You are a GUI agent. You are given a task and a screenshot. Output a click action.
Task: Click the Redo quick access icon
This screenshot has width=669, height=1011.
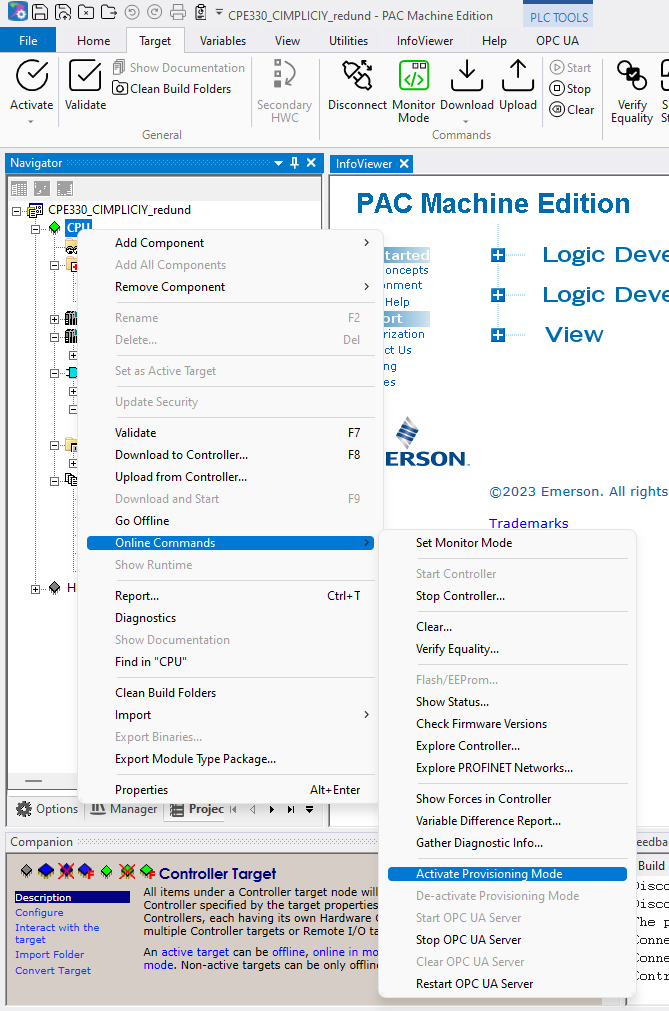click(155, 12)
